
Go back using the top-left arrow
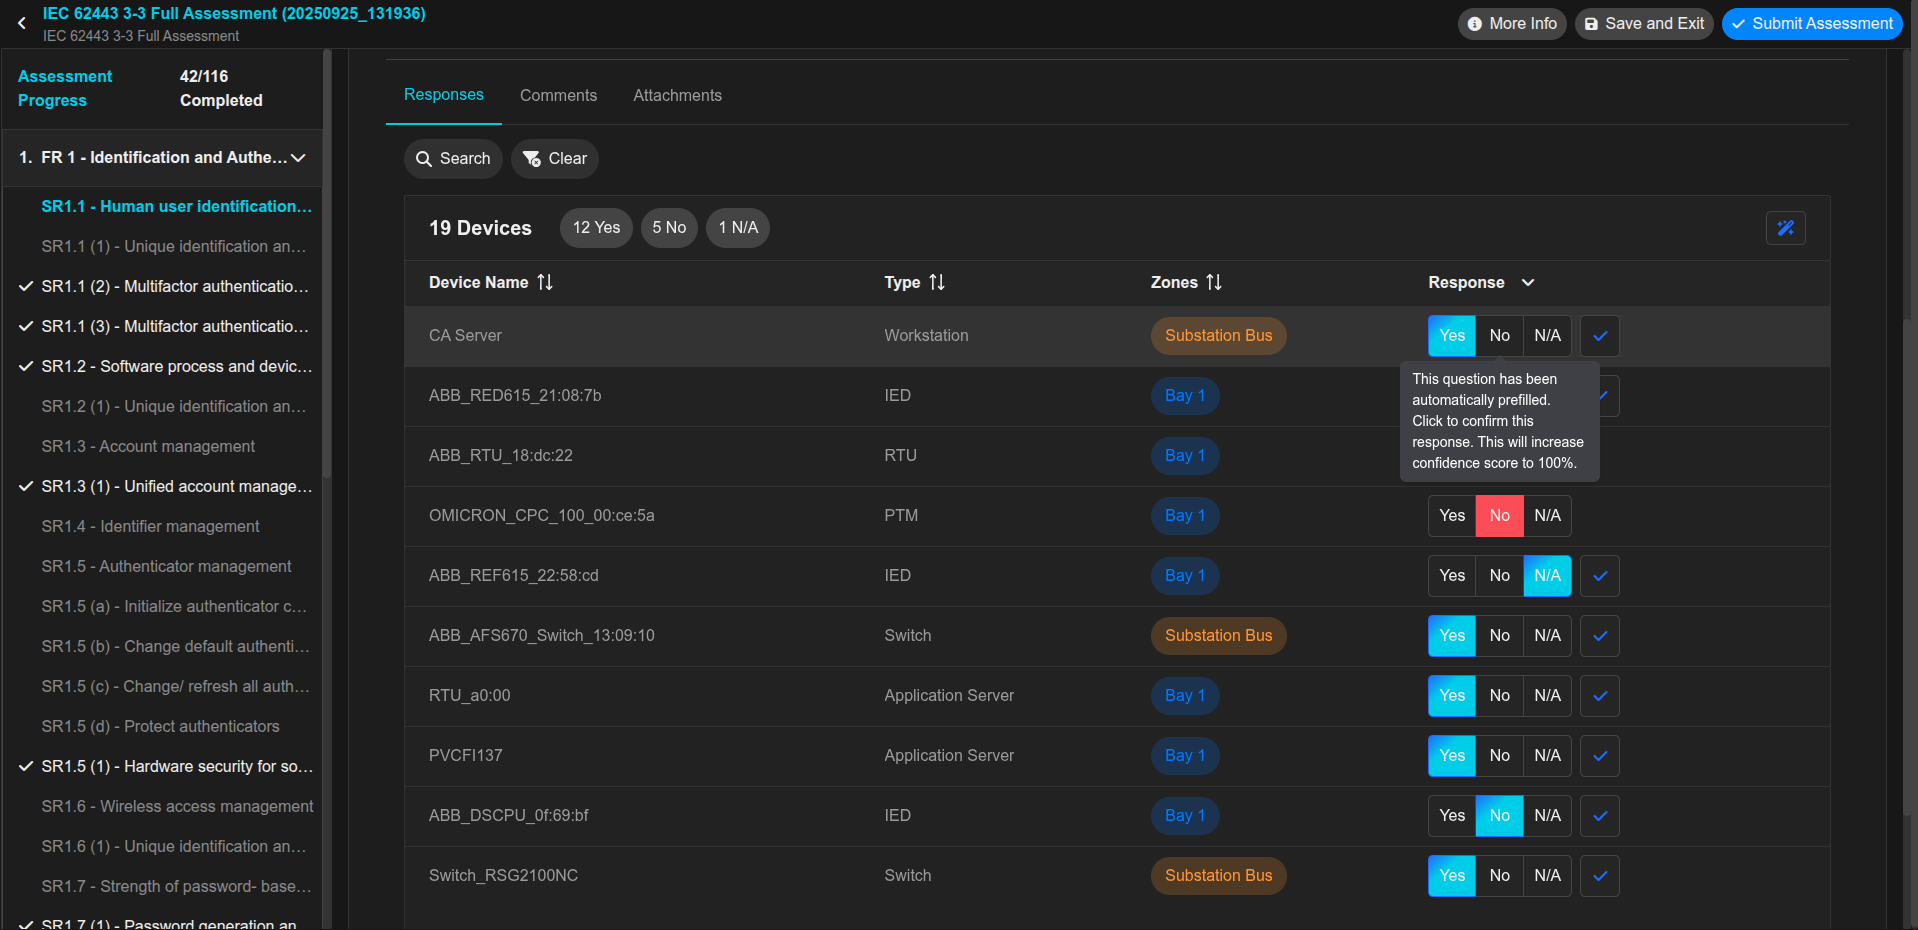pos(22,23)
